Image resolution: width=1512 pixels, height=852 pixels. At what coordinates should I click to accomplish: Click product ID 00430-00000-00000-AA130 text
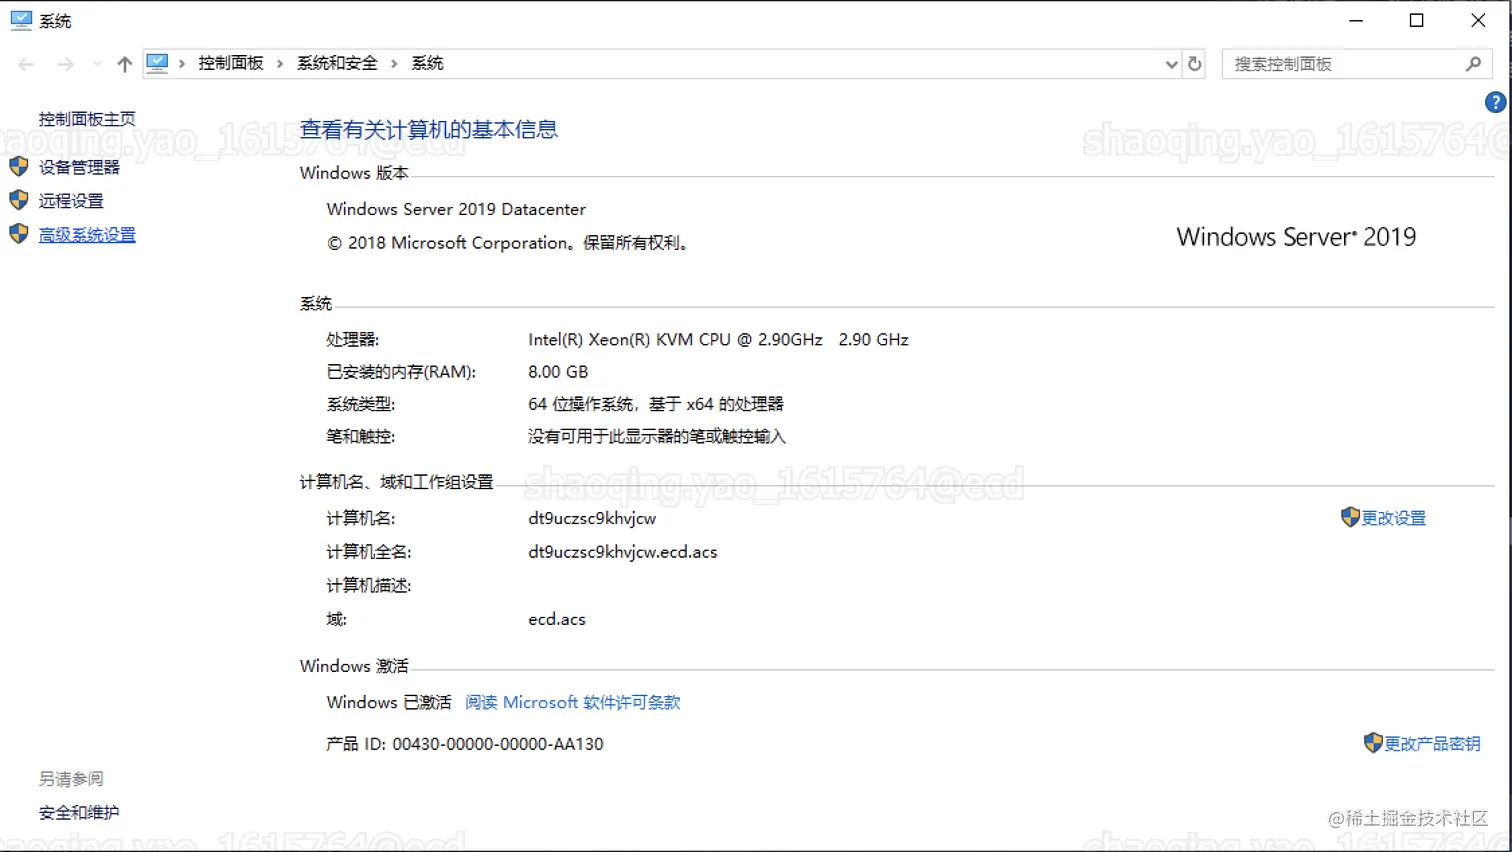(498, 744)
